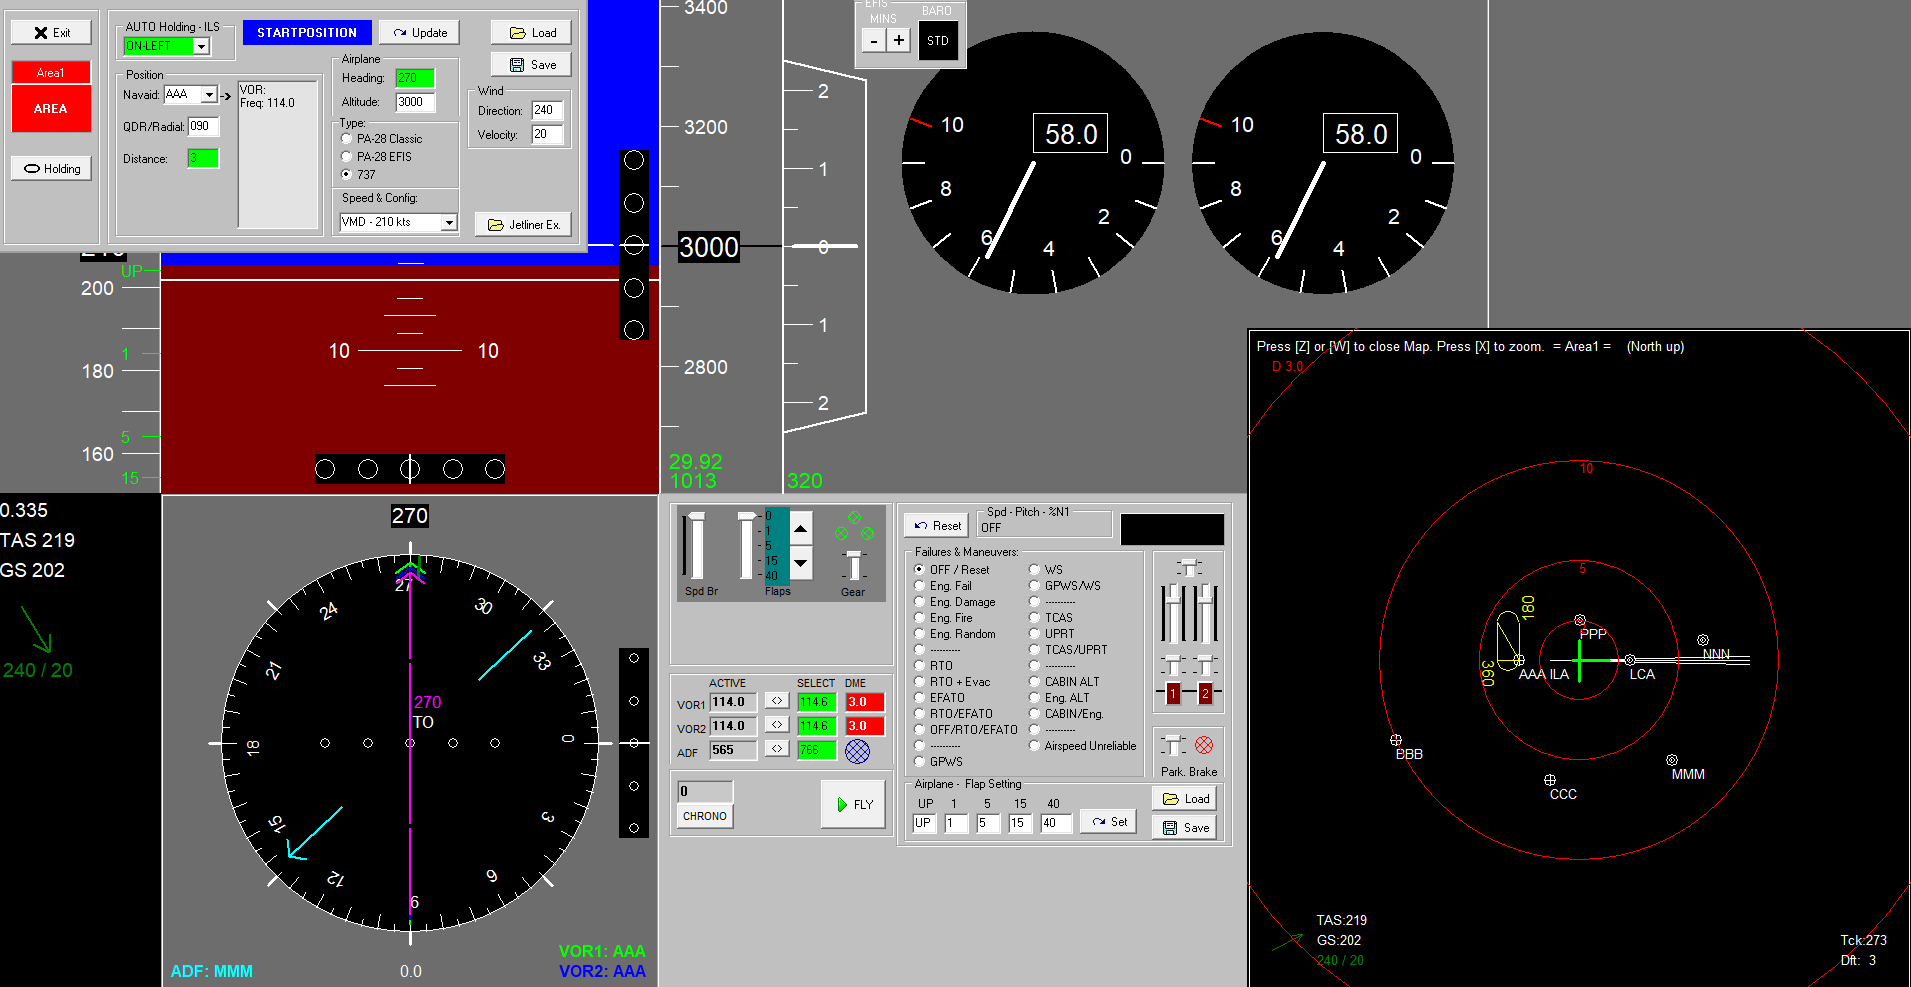The height and width of the screenshot is (987, 1911).
Task: Click the BARO STD button
Action: pos(938,41)
